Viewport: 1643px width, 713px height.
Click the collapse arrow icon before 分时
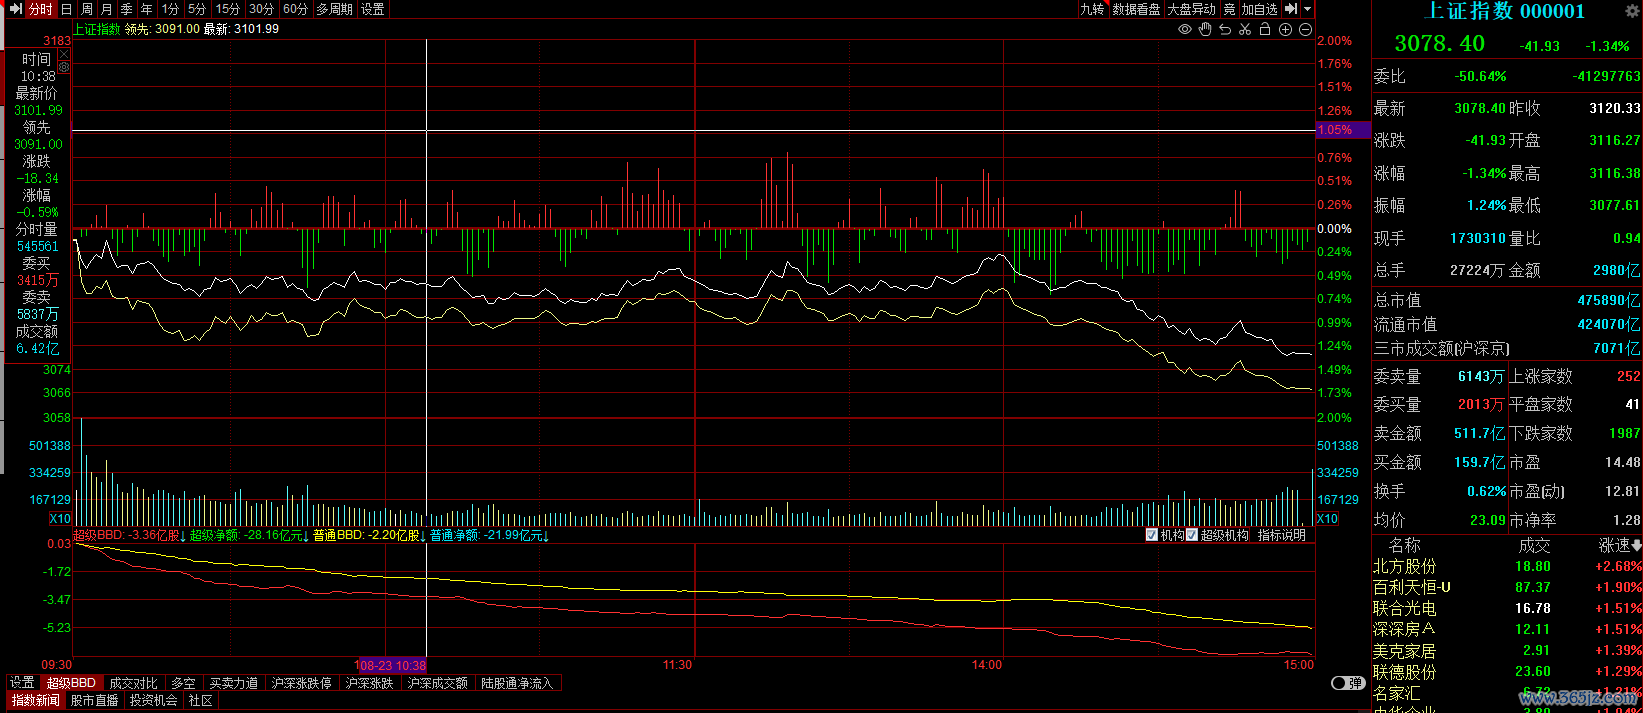tap(15, 9)
